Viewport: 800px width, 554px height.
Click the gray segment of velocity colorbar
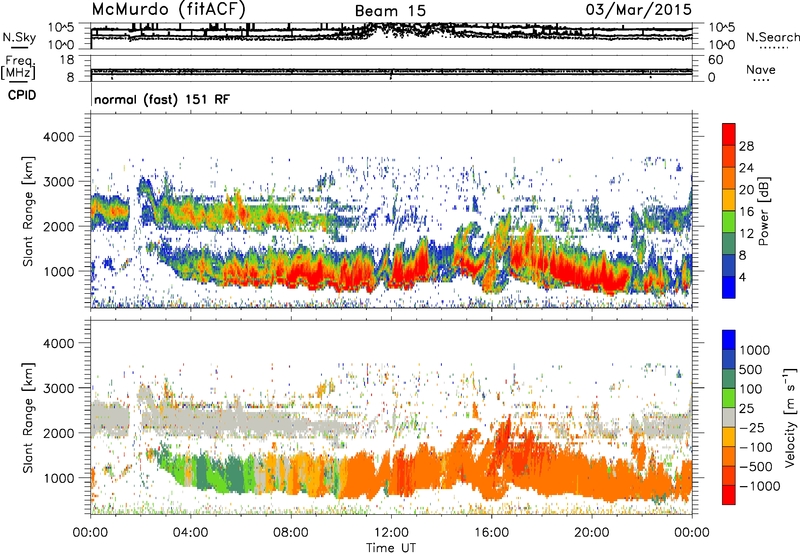tap(729, 418)
